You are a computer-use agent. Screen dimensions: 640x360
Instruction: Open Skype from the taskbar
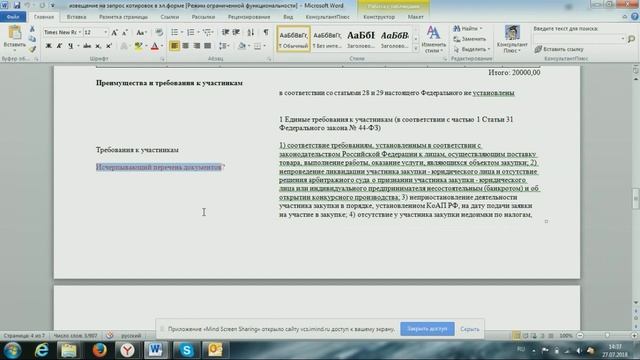click(x=186, y=350)
